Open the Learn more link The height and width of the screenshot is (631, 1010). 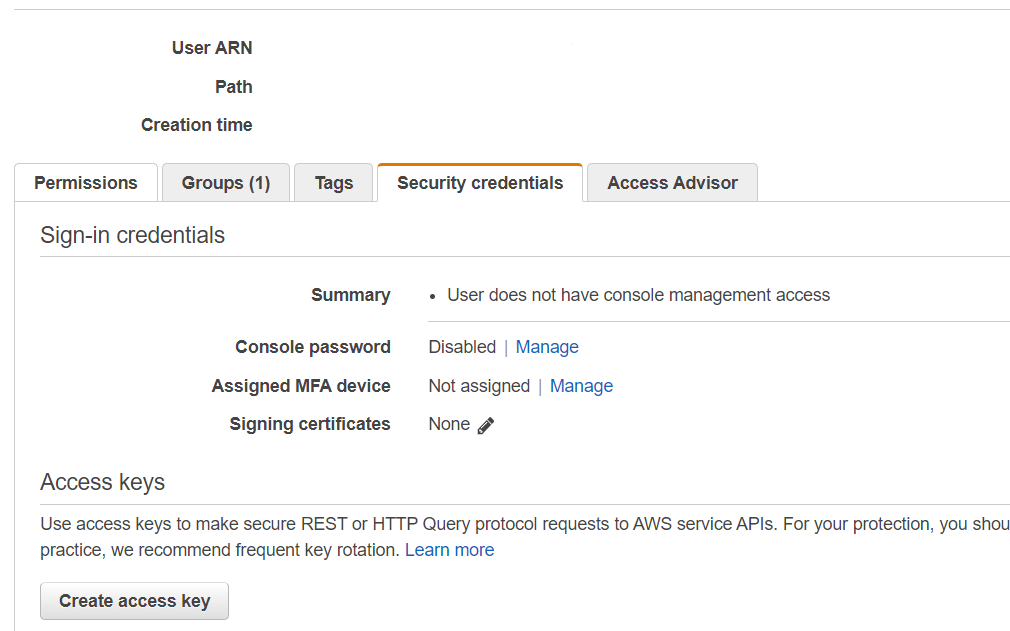click(449, 550)
